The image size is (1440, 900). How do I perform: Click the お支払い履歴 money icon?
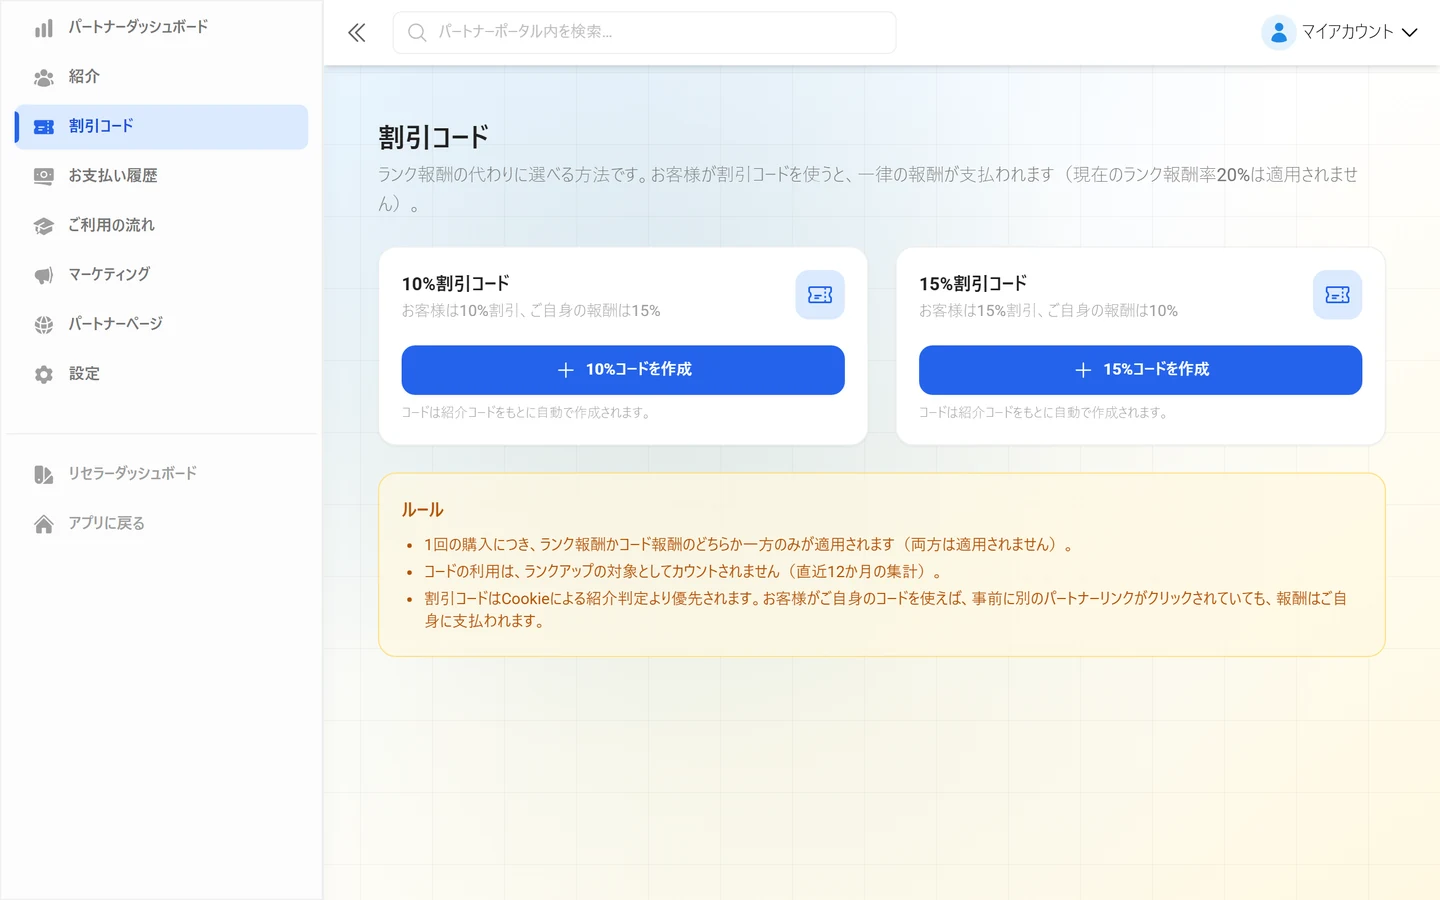43,176
